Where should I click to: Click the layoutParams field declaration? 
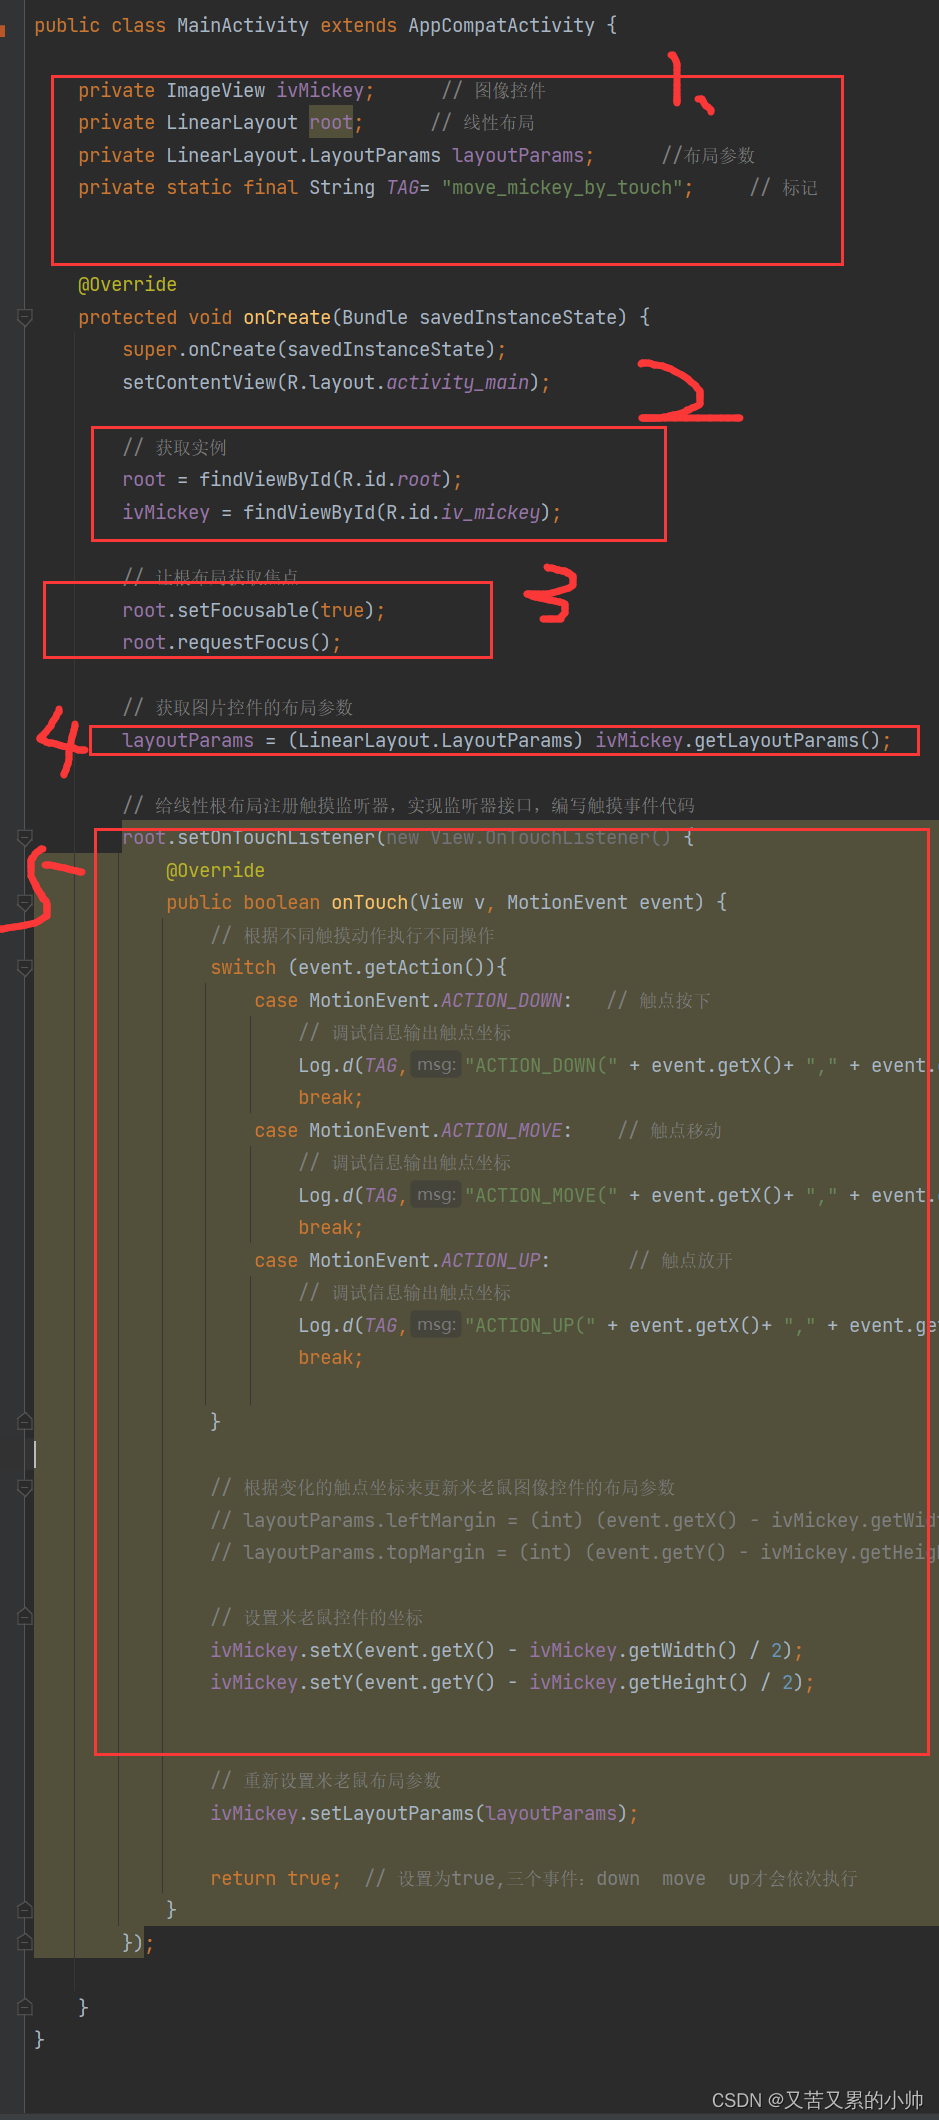click(518, 156)
